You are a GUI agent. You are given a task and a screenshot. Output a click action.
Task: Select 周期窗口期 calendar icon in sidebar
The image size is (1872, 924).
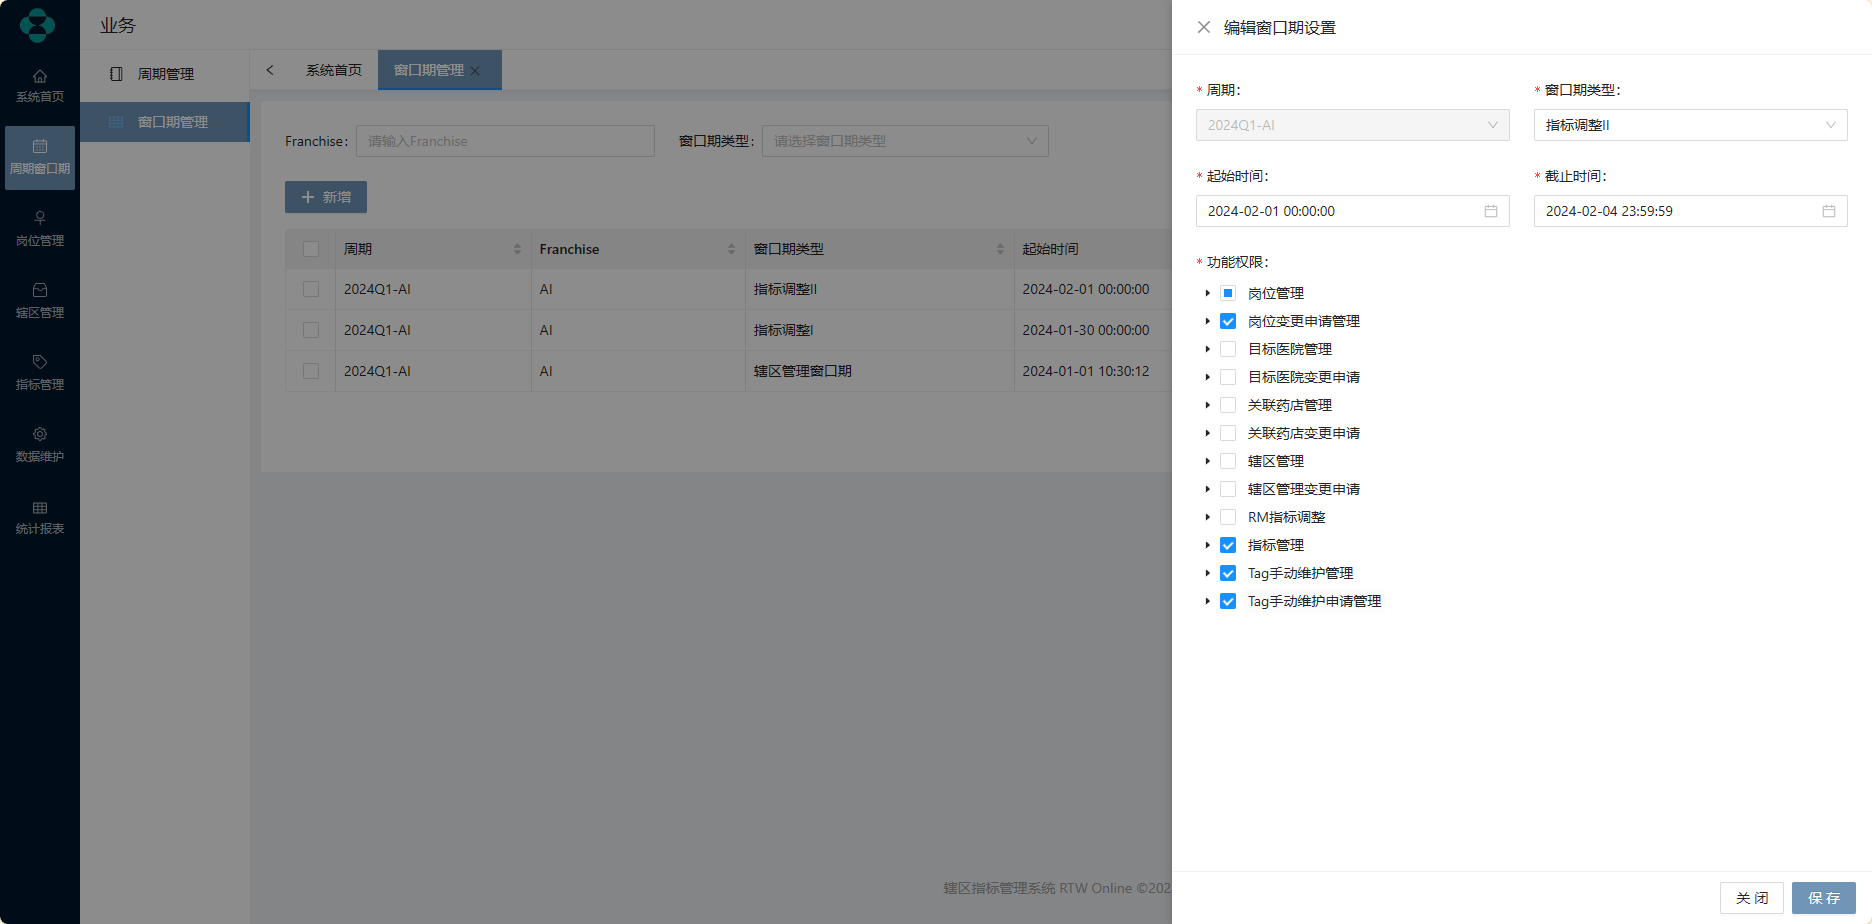(40, 146)
